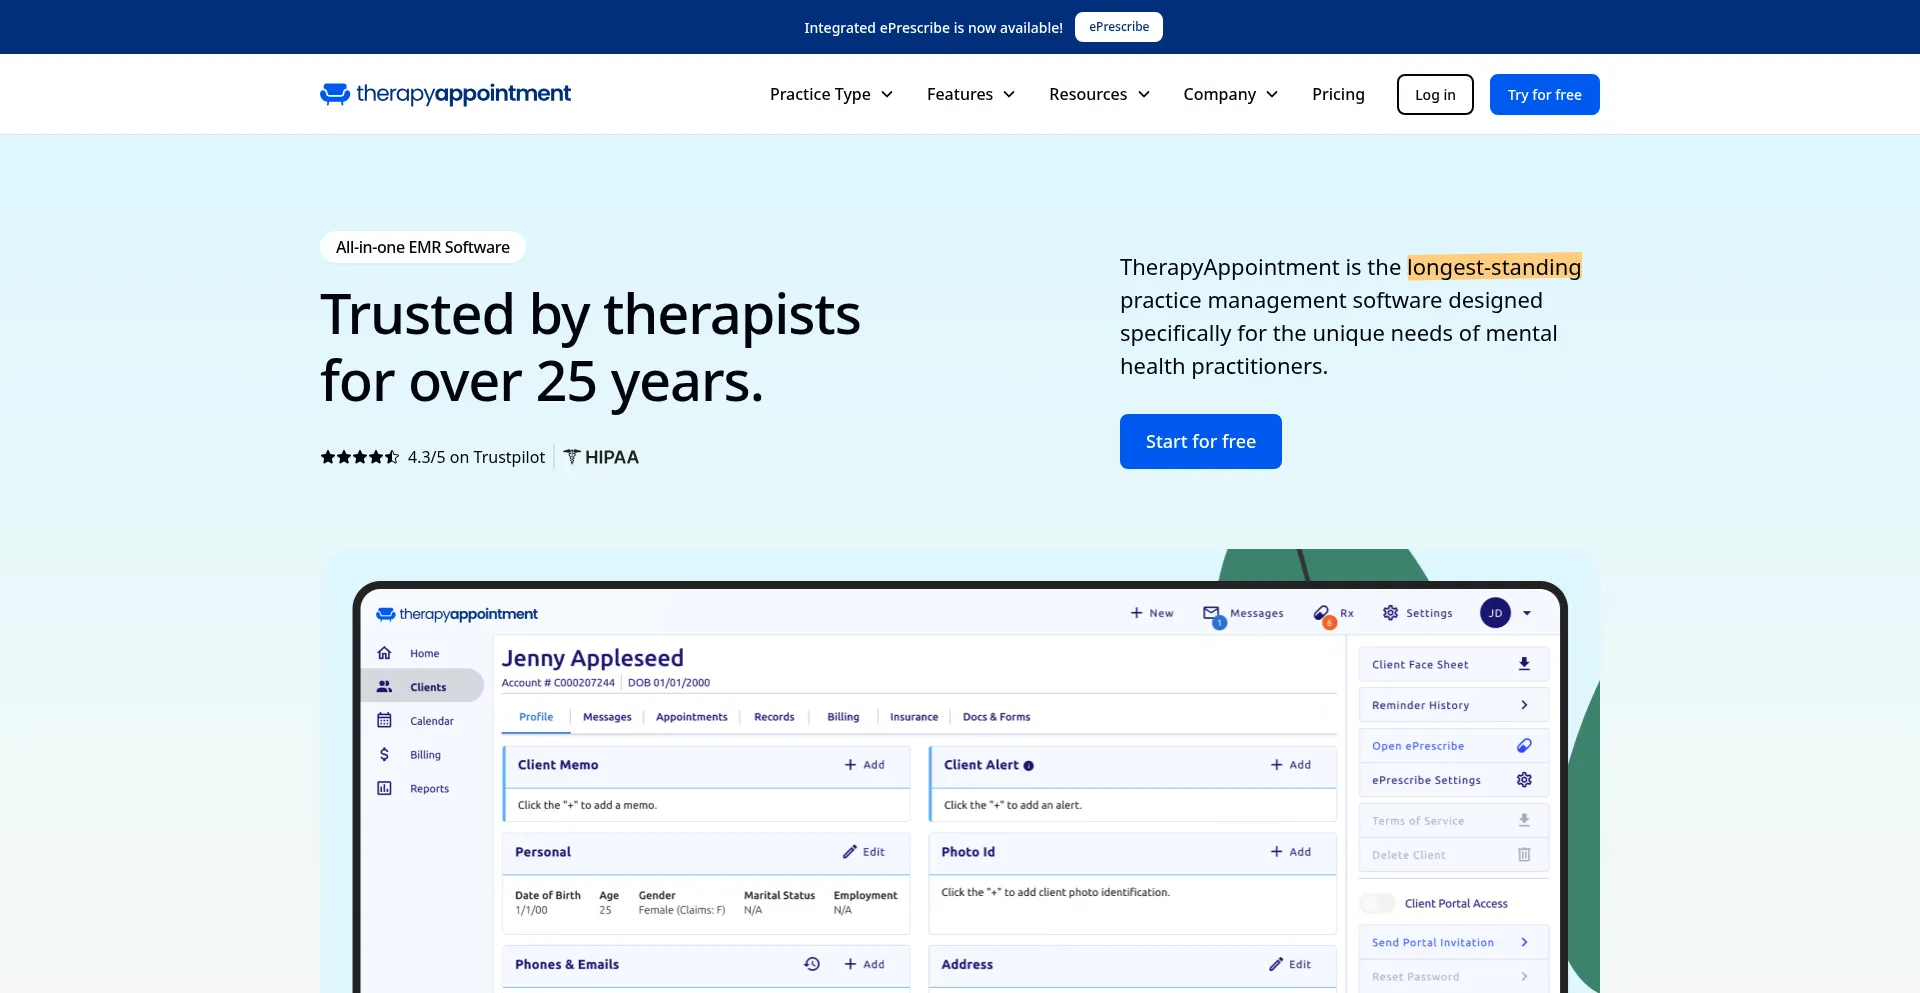
Task: Click the Rx pill icon
Action: [1322, 613]
